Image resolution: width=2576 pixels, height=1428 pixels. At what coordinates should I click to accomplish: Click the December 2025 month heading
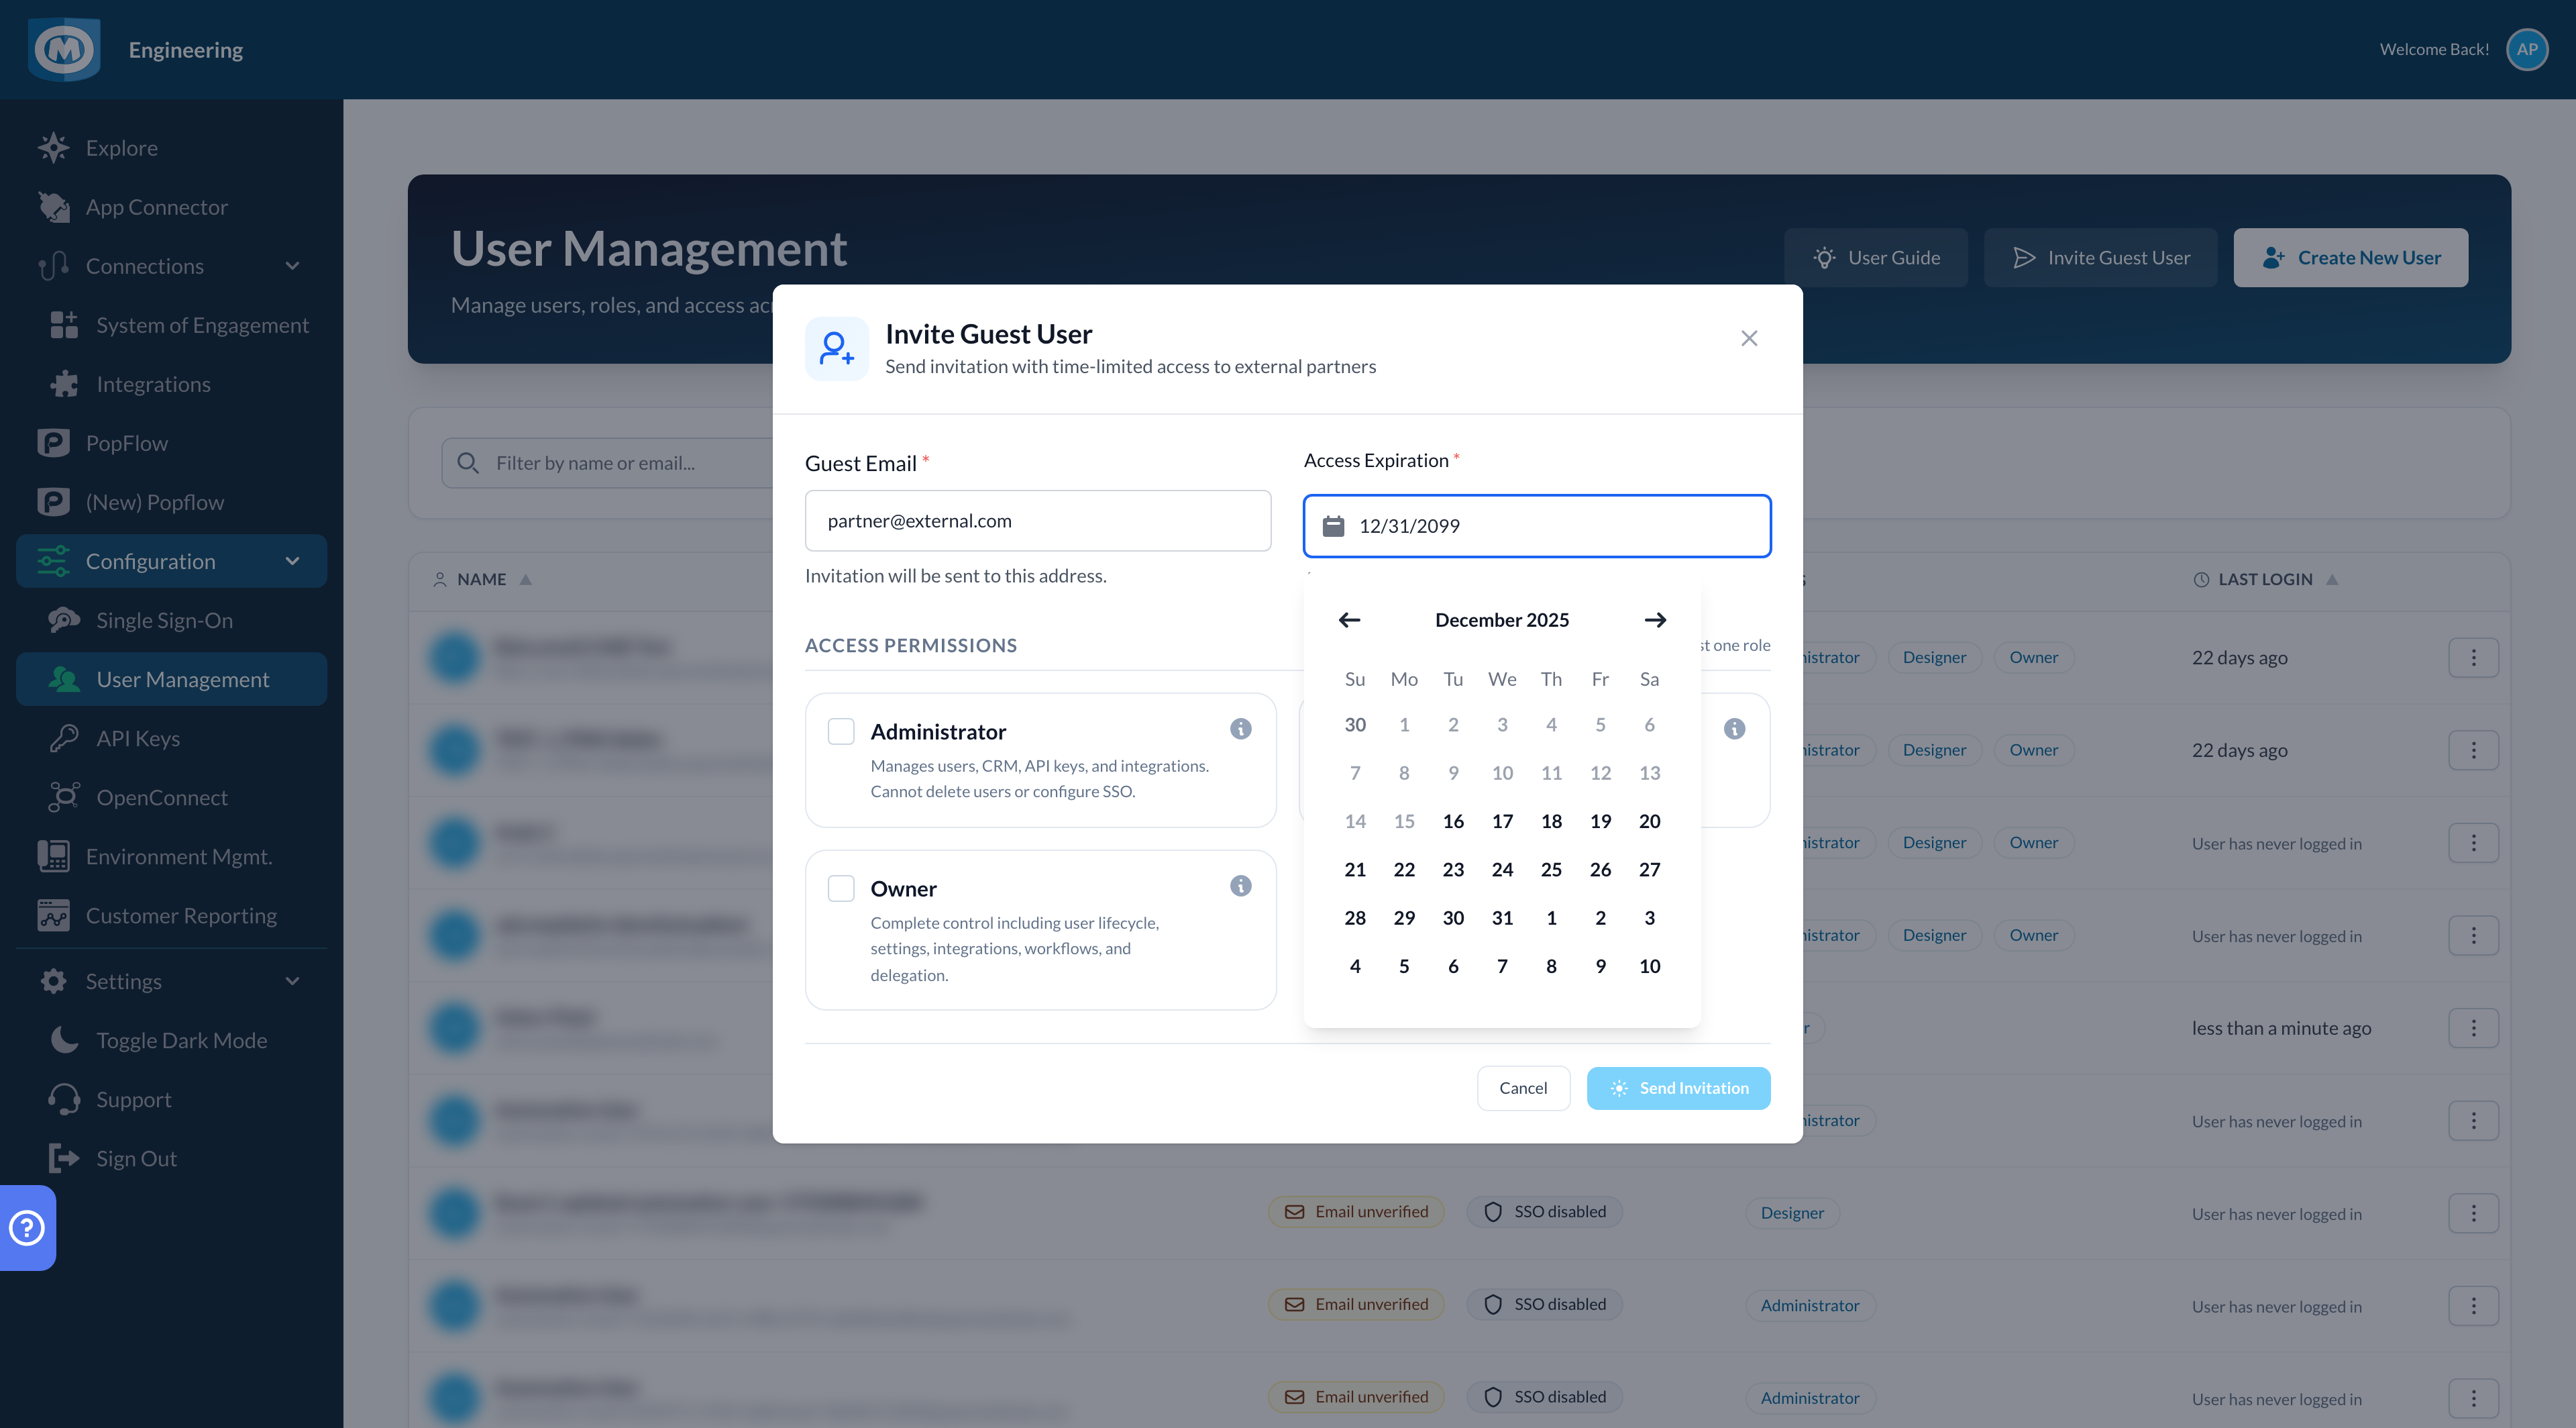pyautogui.click(x=1502, y=620)
